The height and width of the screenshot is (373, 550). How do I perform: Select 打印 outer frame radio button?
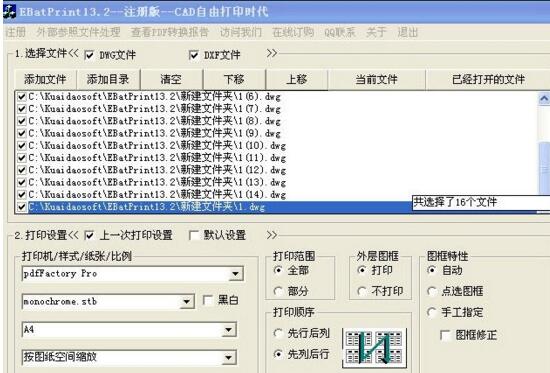(362, 270)
